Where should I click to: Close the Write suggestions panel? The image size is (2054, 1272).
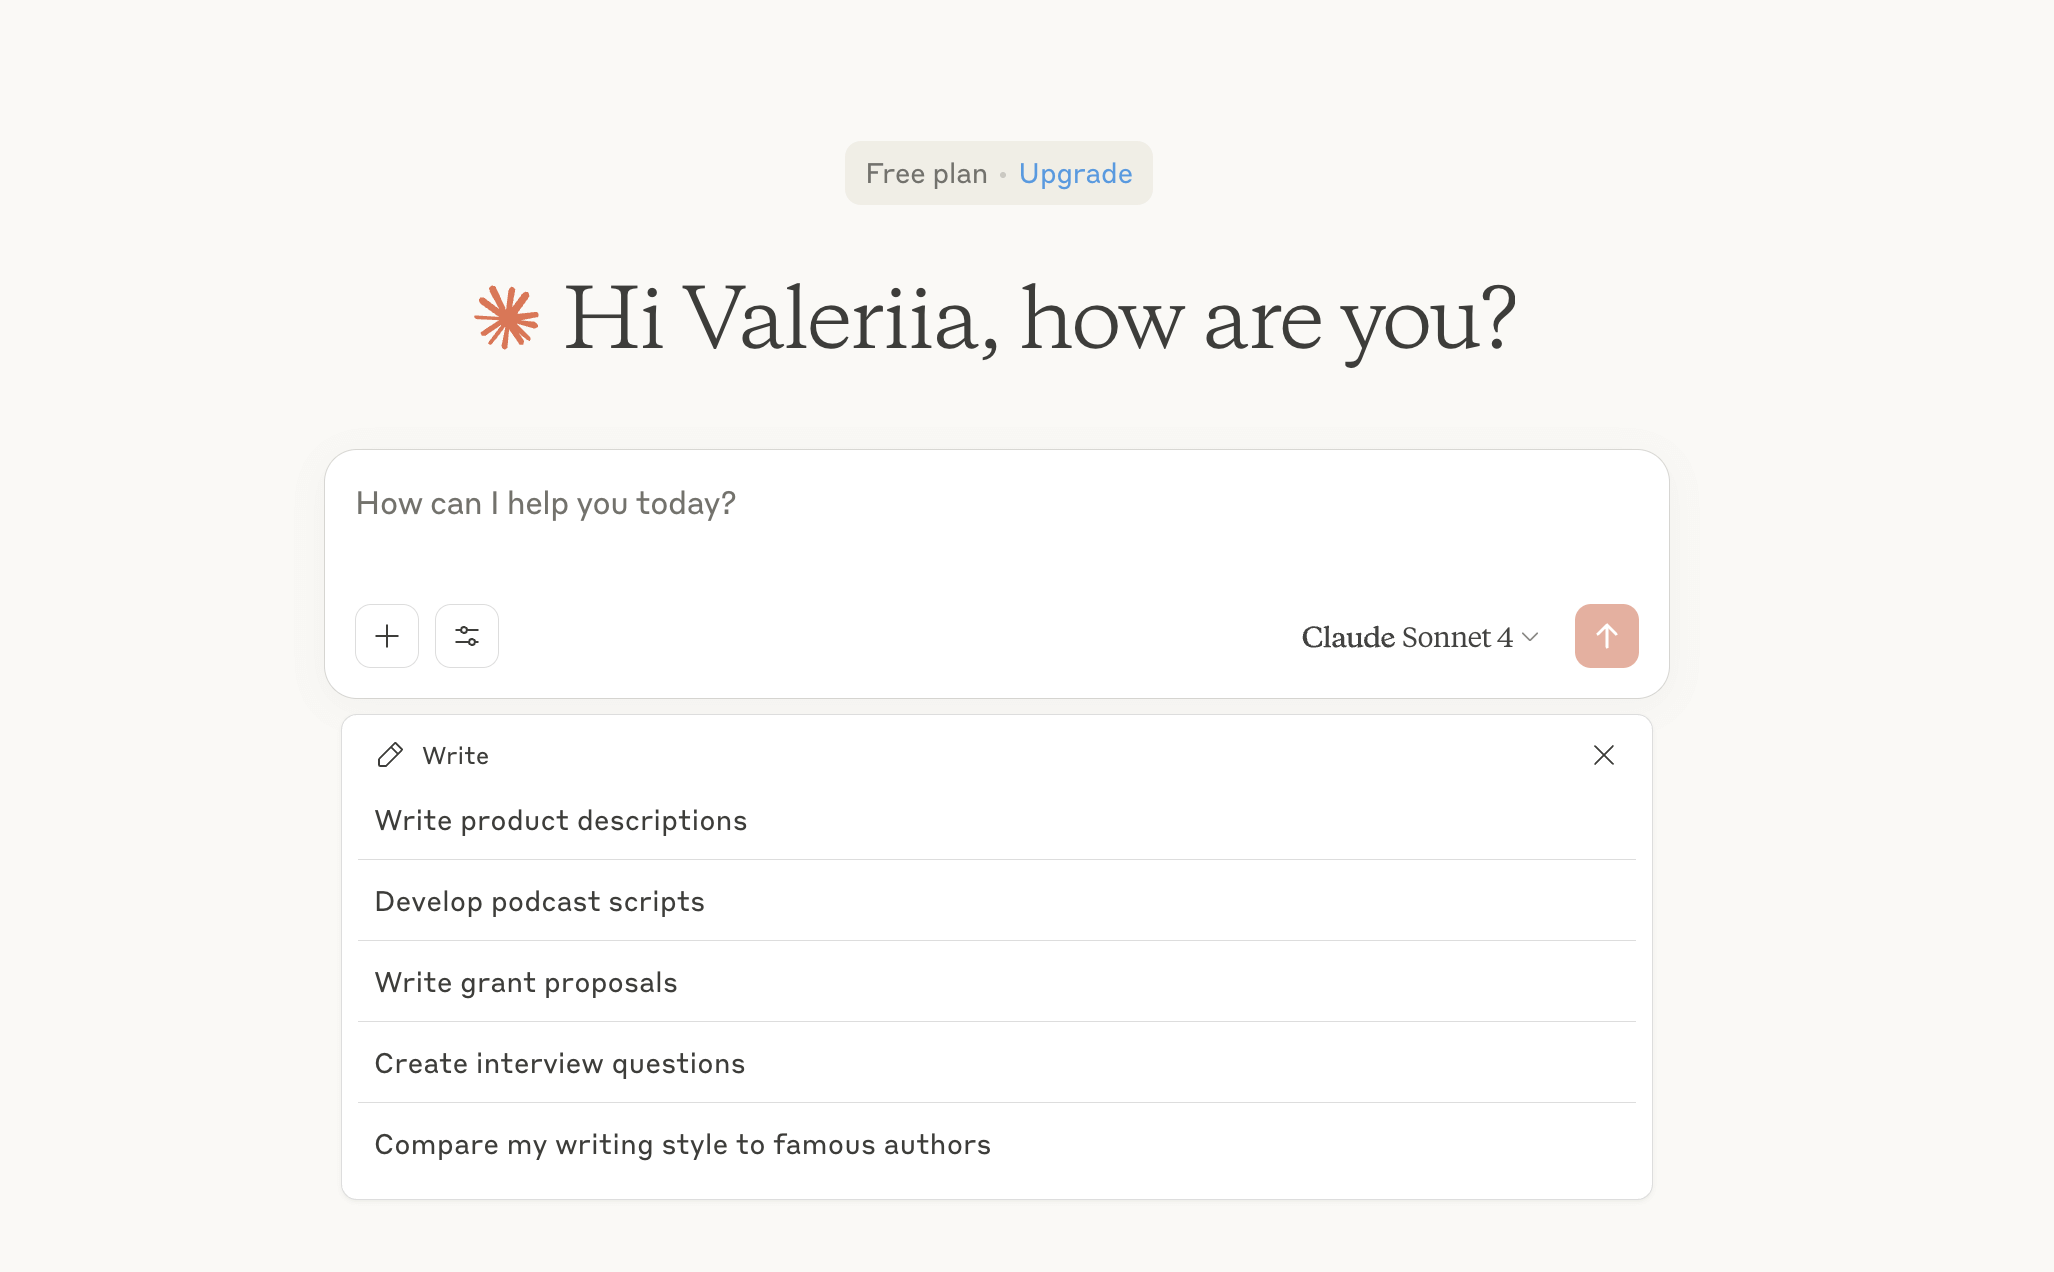tap(1603, 755)
